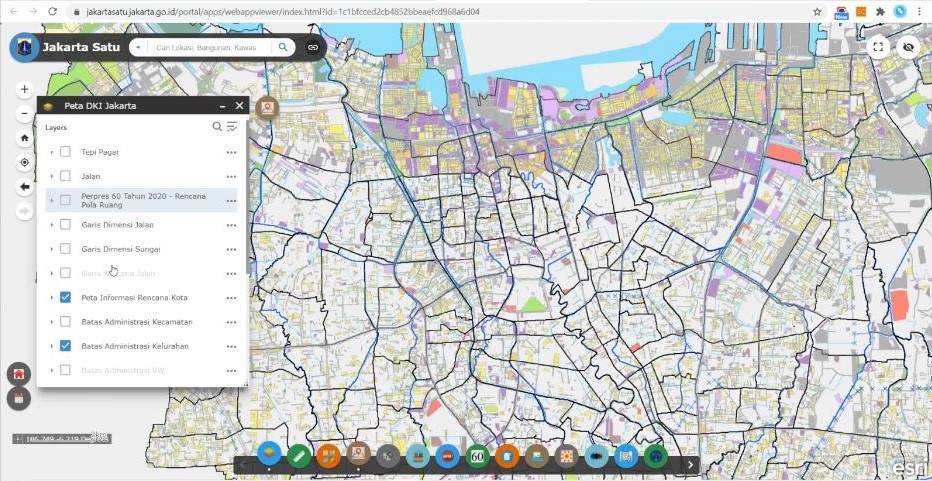The height and width of the screenshot is (481, 932).
Task: Open the blue layers widget in bottom toolbar
Action: [x=269, y=455]
